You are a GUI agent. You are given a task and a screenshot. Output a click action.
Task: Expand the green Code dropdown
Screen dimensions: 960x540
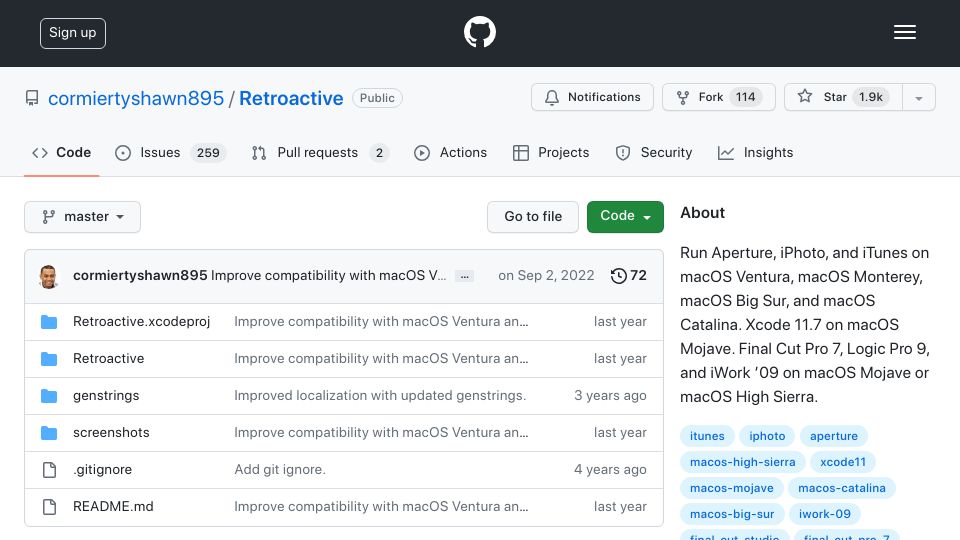click(x=625, y=217)
